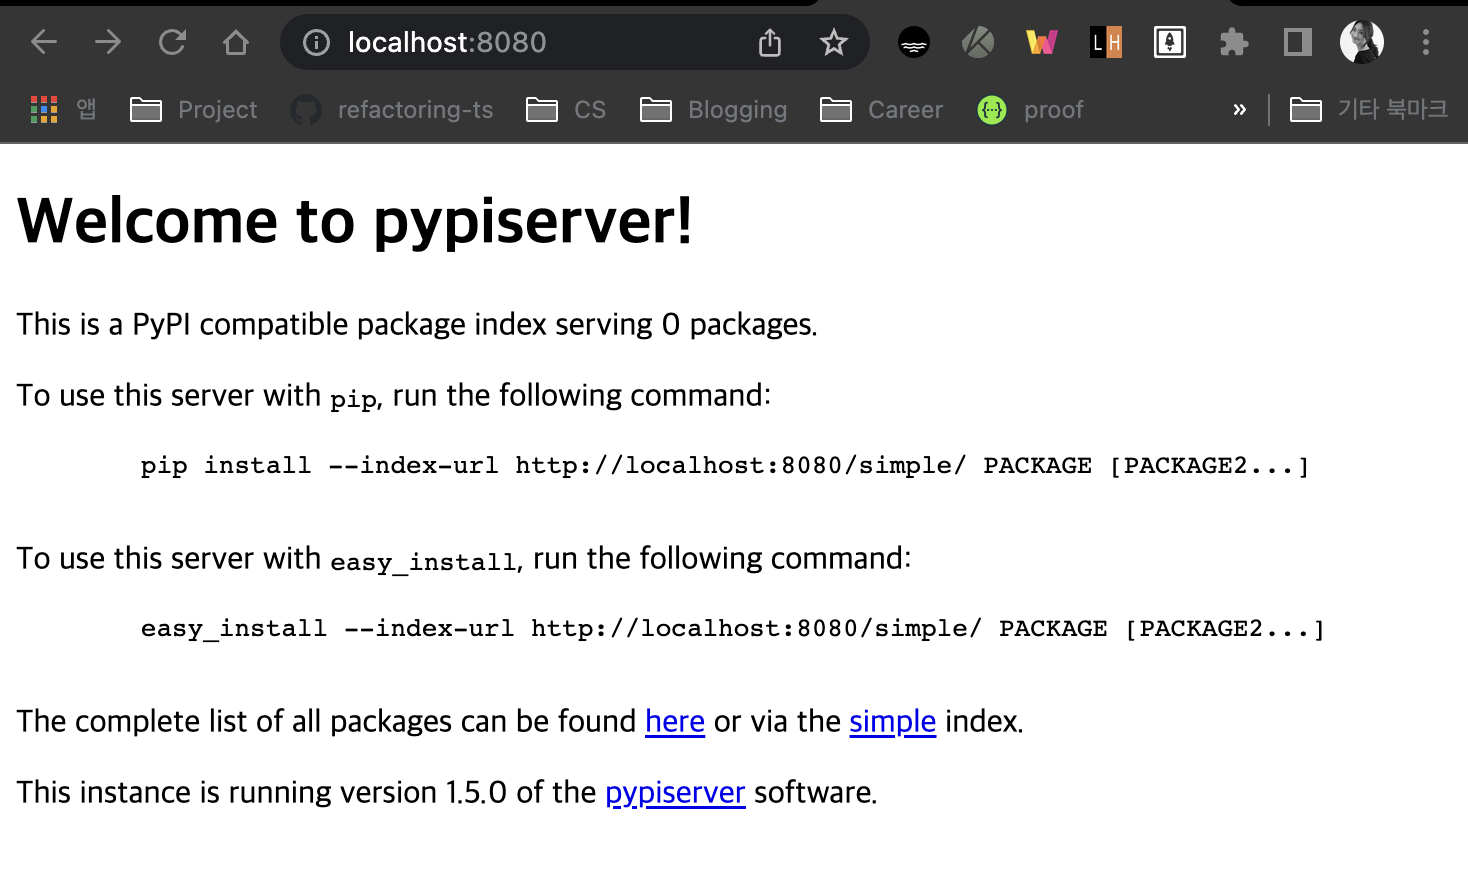The width and height of the screenshot is (1468, 894).
Task: Open the 기타 북마크 folder
Action: tap(1368, 110)
